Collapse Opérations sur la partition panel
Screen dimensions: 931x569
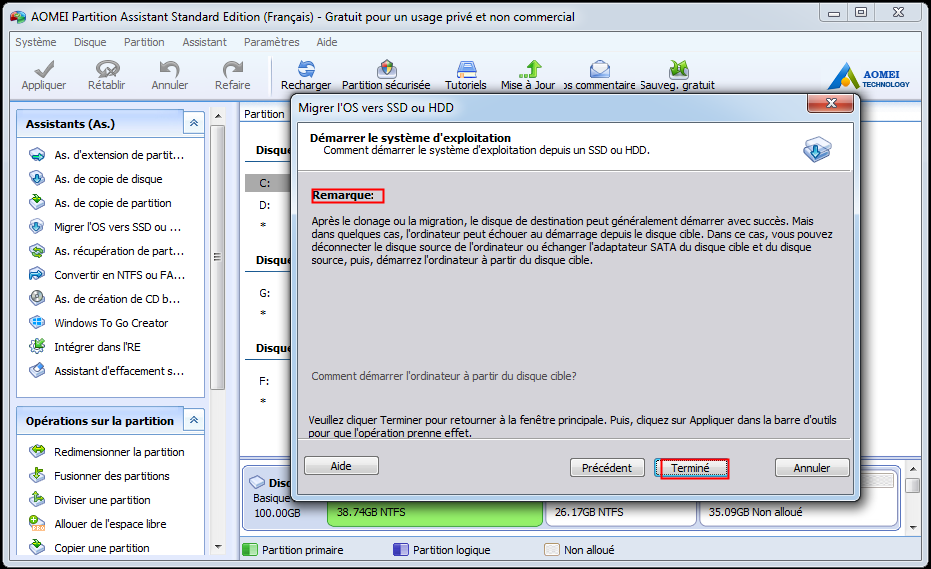[x=194, y=420]
